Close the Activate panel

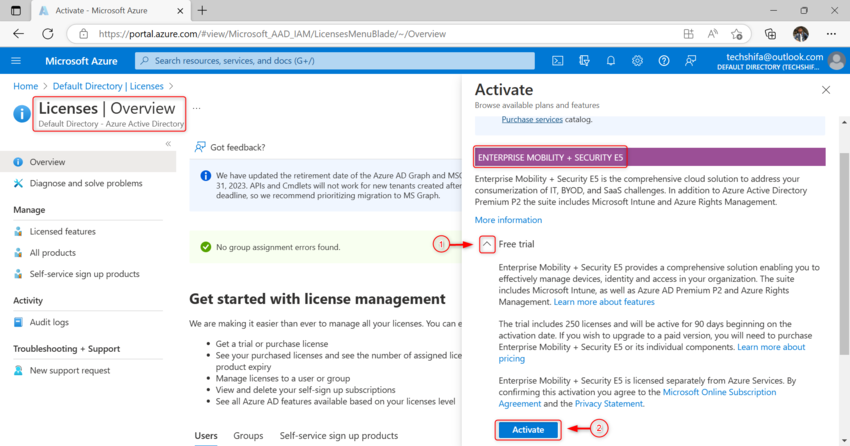click(x=826, y=90)
